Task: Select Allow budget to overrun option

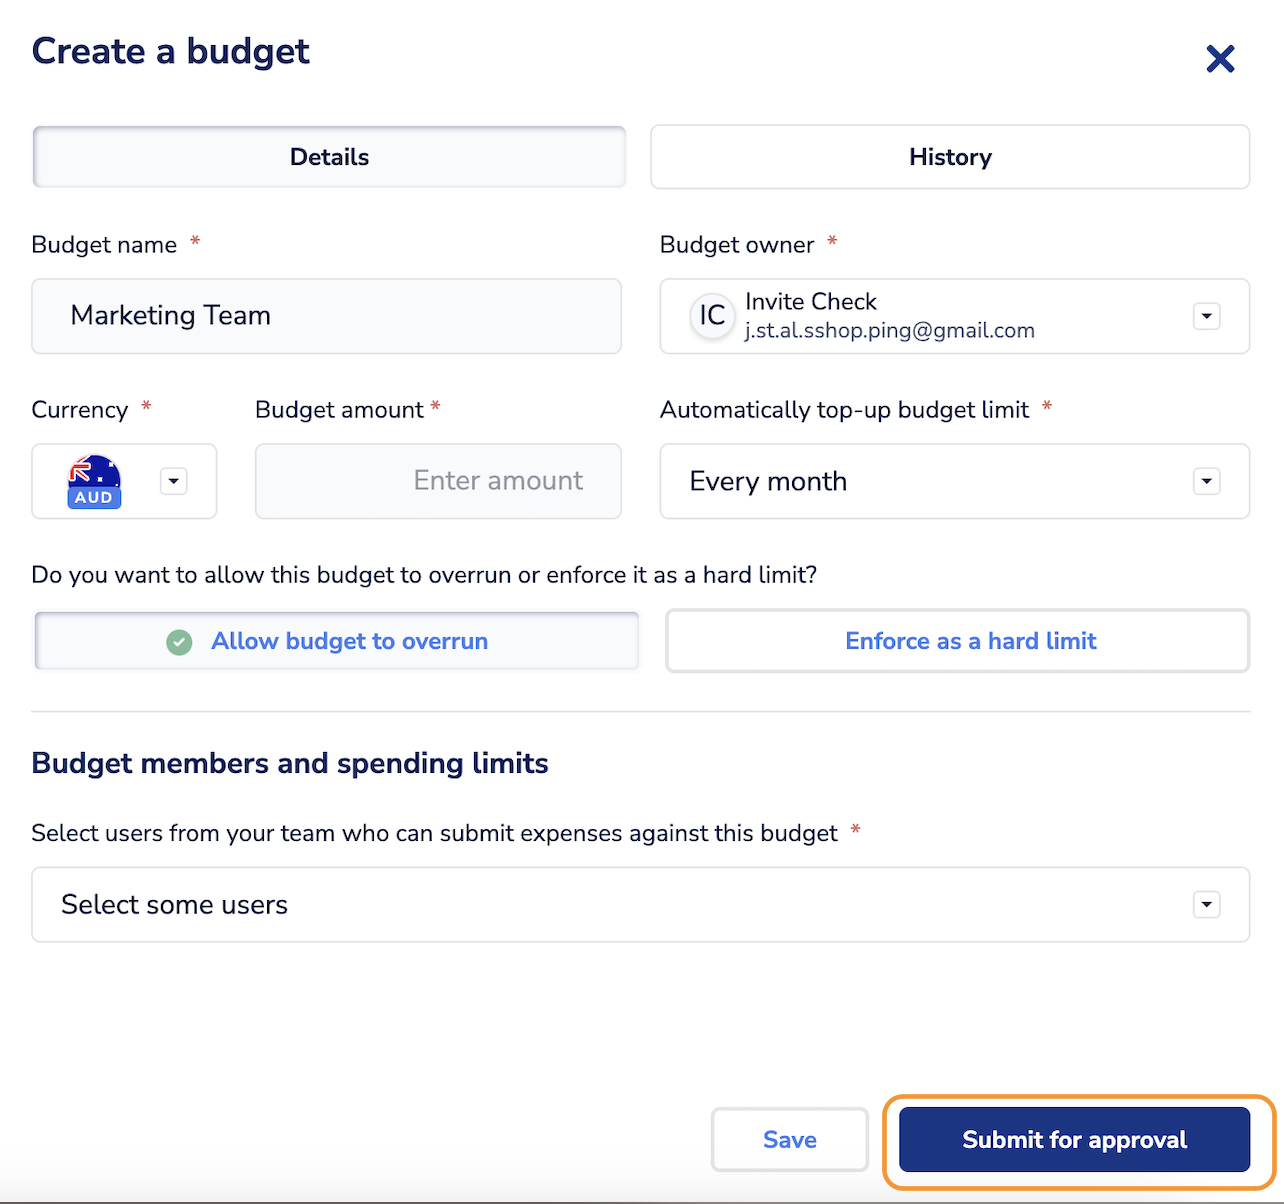Action: 349,641
